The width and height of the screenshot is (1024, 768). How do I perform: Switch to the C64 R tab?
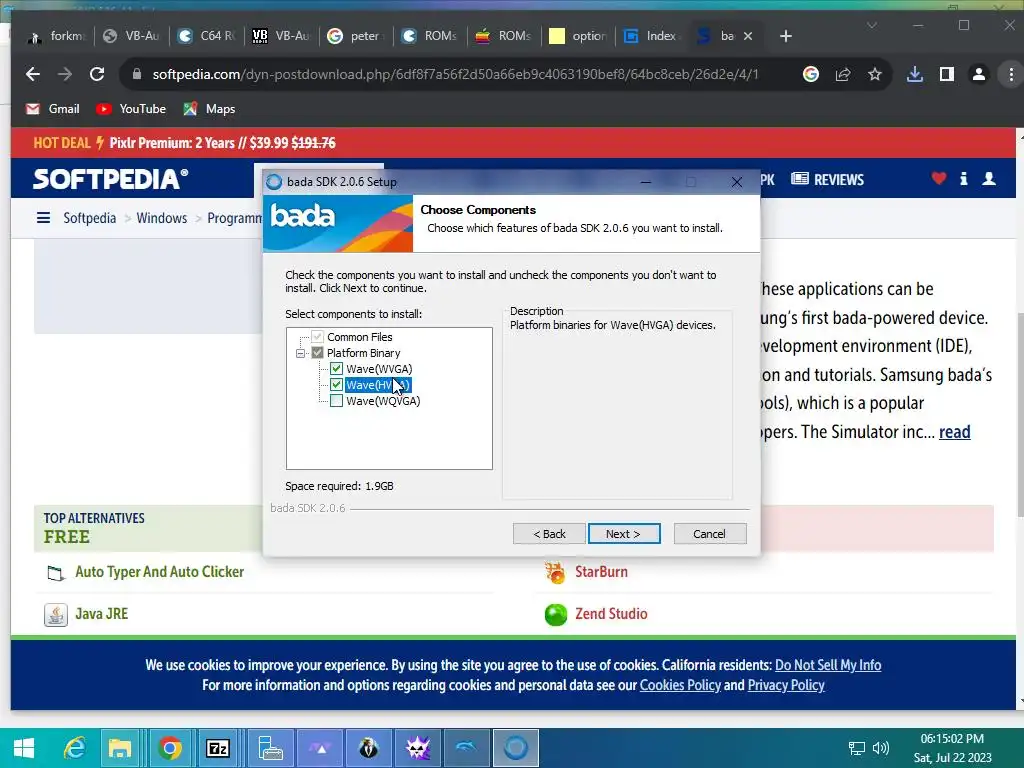point(208,36)
